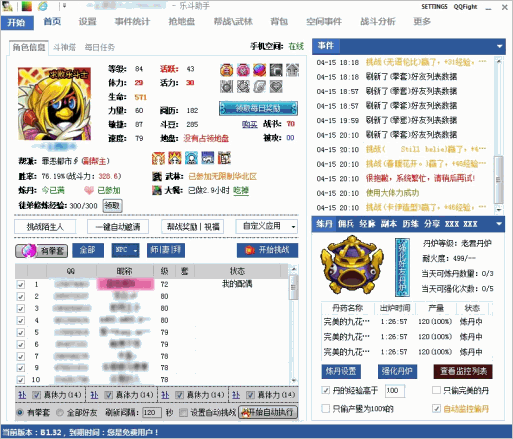This screenshot has height=439, width=513.
Task: Click the pink round badge icon
Action: 243,70
